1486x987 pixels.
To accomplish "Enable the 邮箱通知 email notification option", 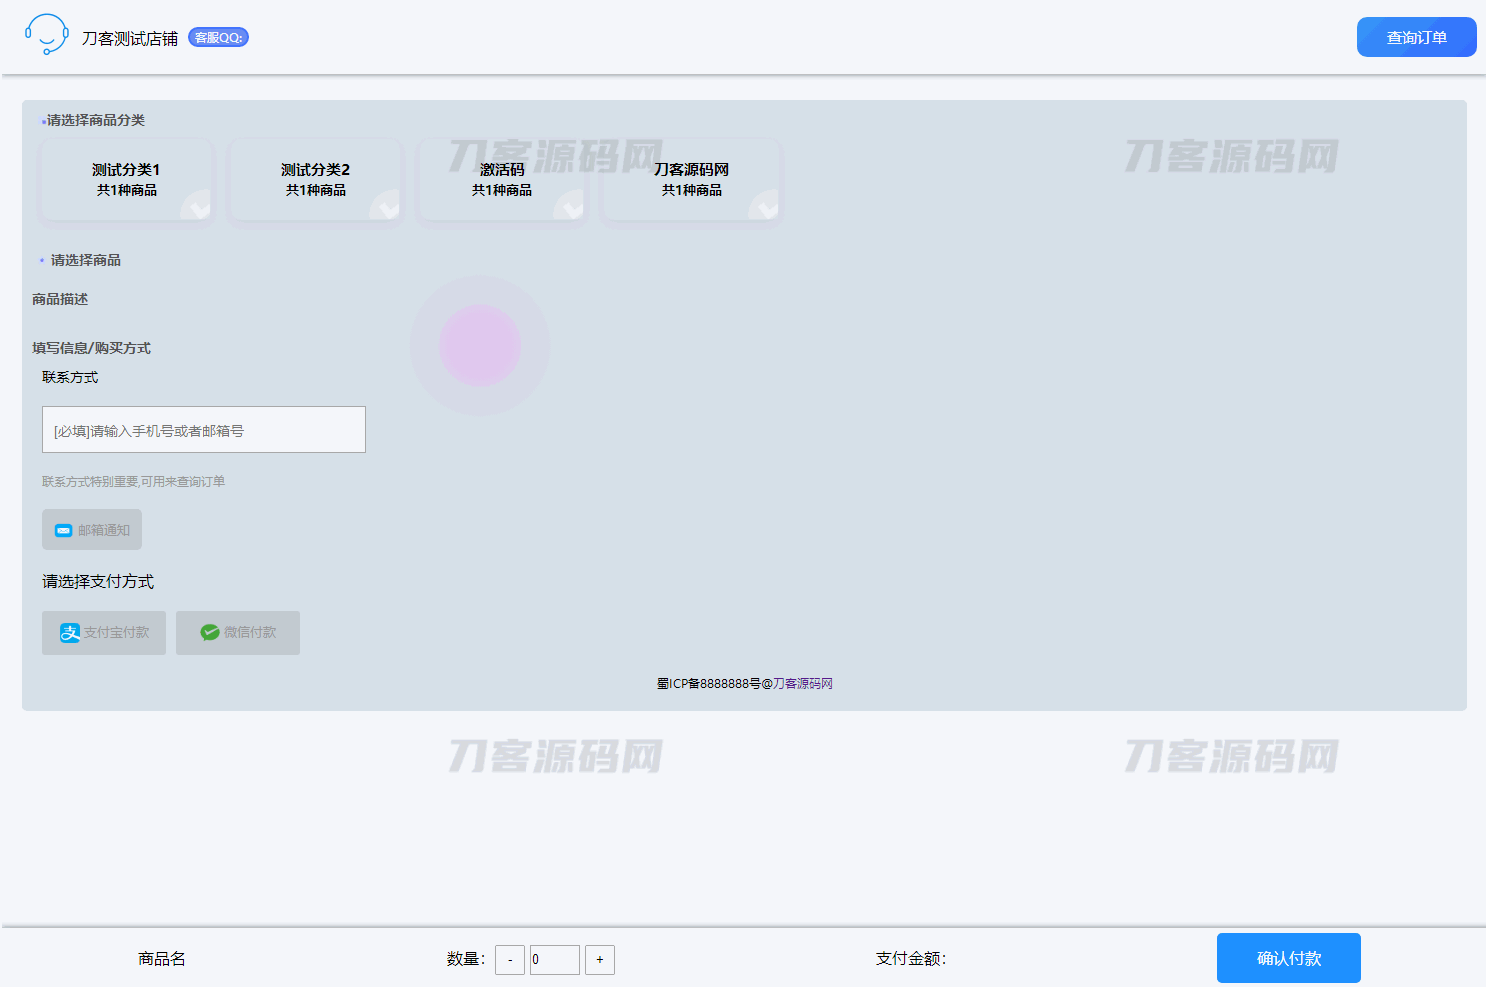I will [92, 530].
